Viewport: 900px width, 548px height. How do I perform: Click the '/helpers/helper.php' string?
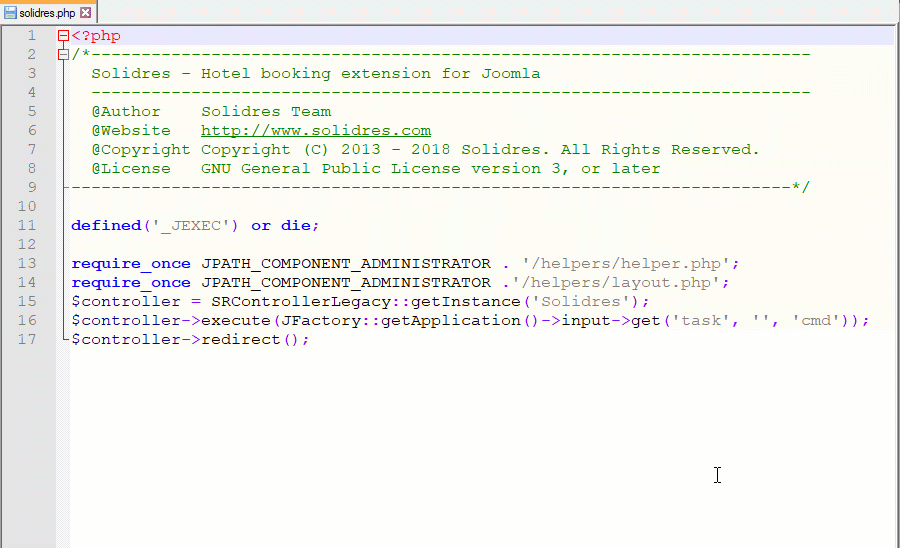click(626, 263)
